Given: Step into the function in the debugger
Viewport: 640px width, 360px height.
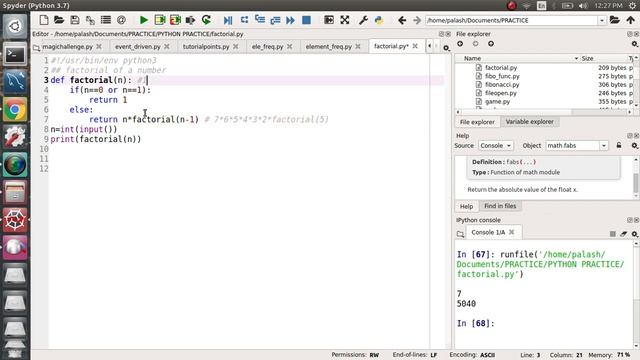Looking at the screenshot, I should pos(260,20).
